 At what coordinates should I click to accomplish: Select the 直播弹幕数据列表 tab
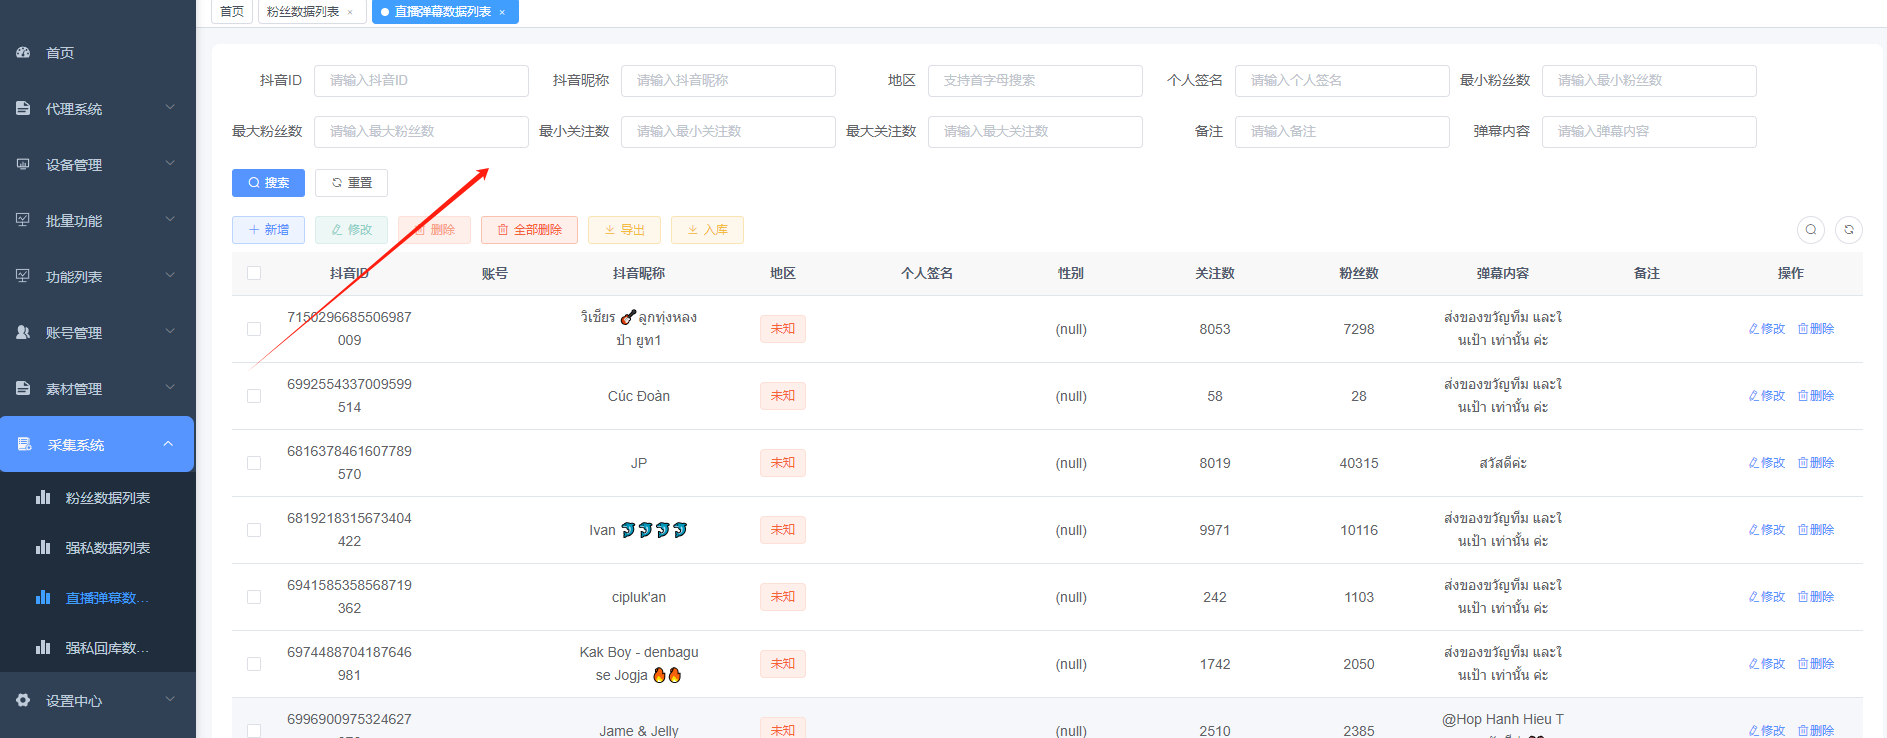pyautogui.click(x=443, y=12)
